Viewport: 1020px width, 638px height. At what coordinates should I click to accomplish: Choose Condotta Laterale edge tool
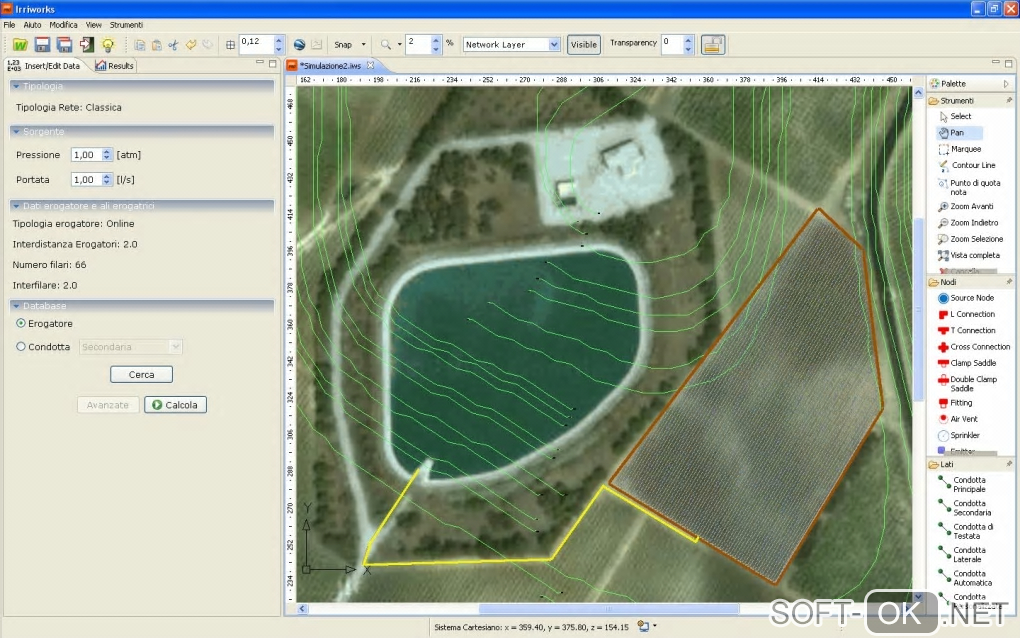click(962, 555)
